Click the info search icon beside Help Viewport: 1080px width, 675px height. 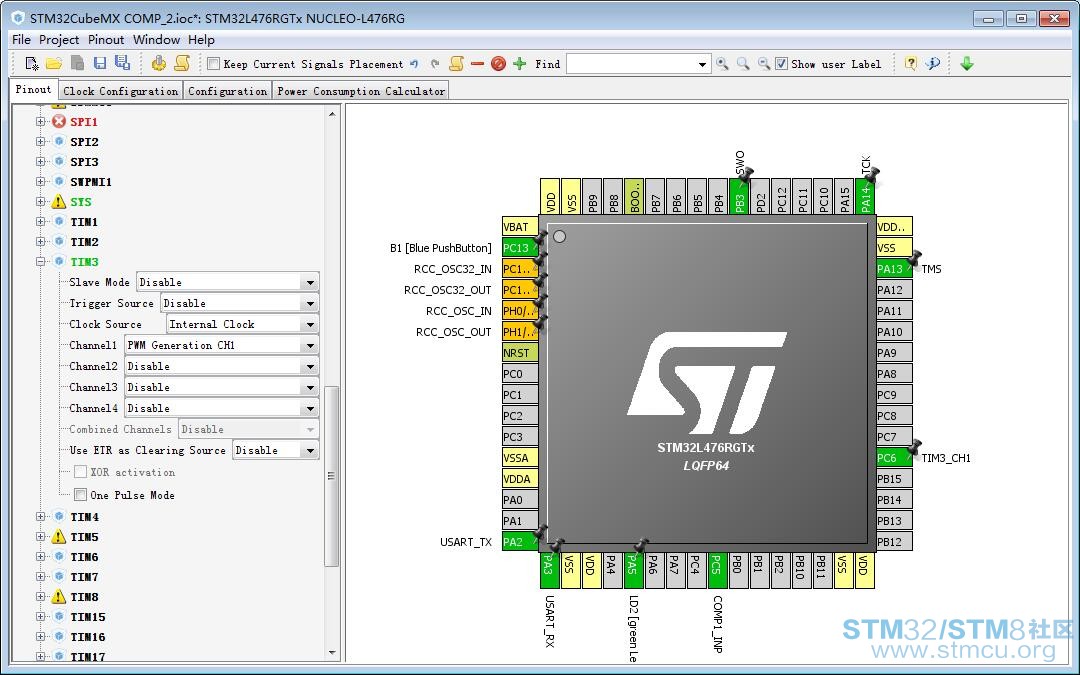click(x=933, y=64)
